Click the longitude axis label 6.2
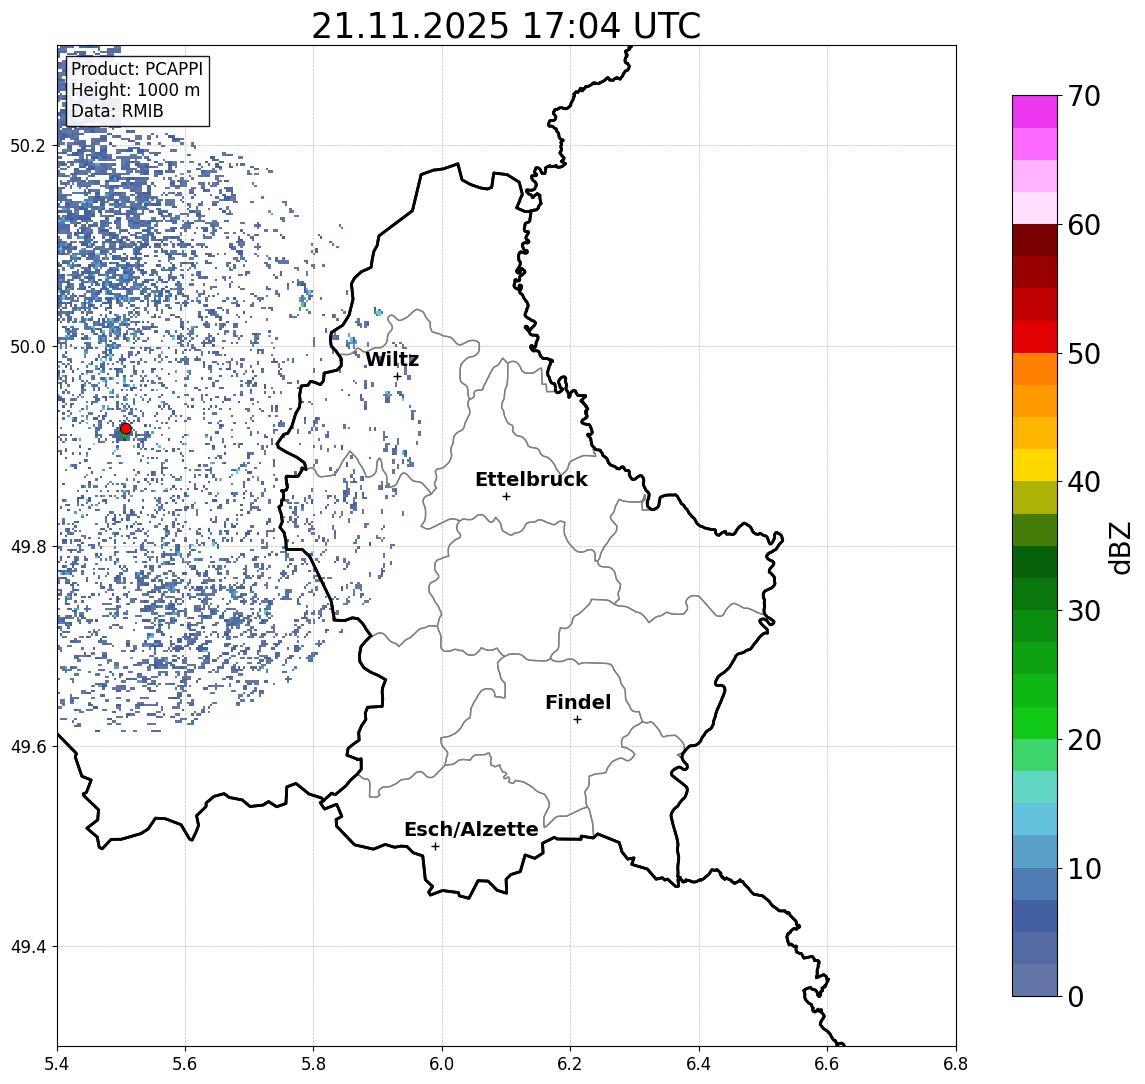This screenshot has width=1145, height=1084. point(570,1064)
